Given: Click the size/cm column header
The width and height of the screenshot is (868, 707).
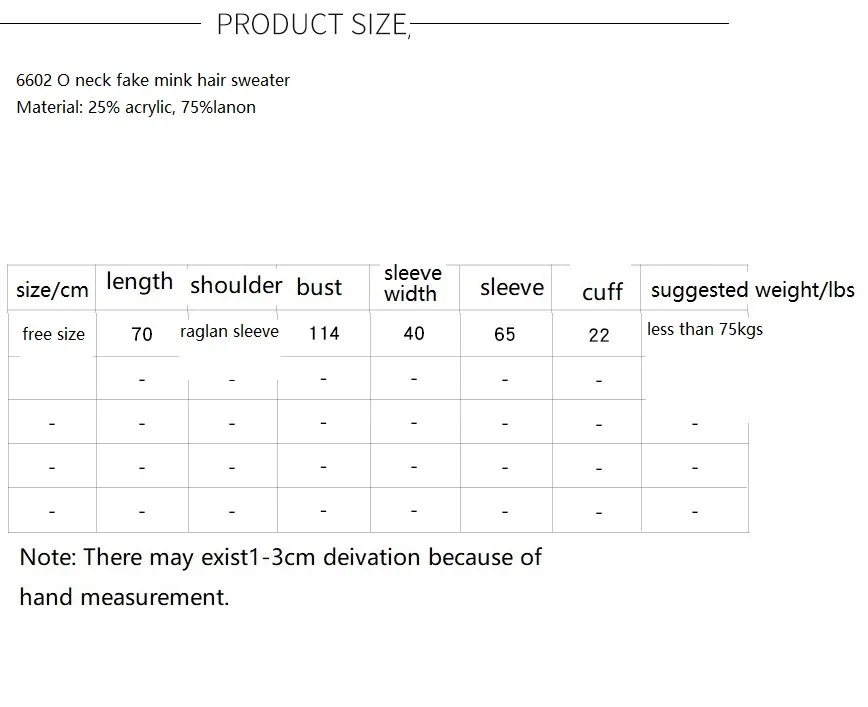Looking at the screenshot, I should coord(52,290).
